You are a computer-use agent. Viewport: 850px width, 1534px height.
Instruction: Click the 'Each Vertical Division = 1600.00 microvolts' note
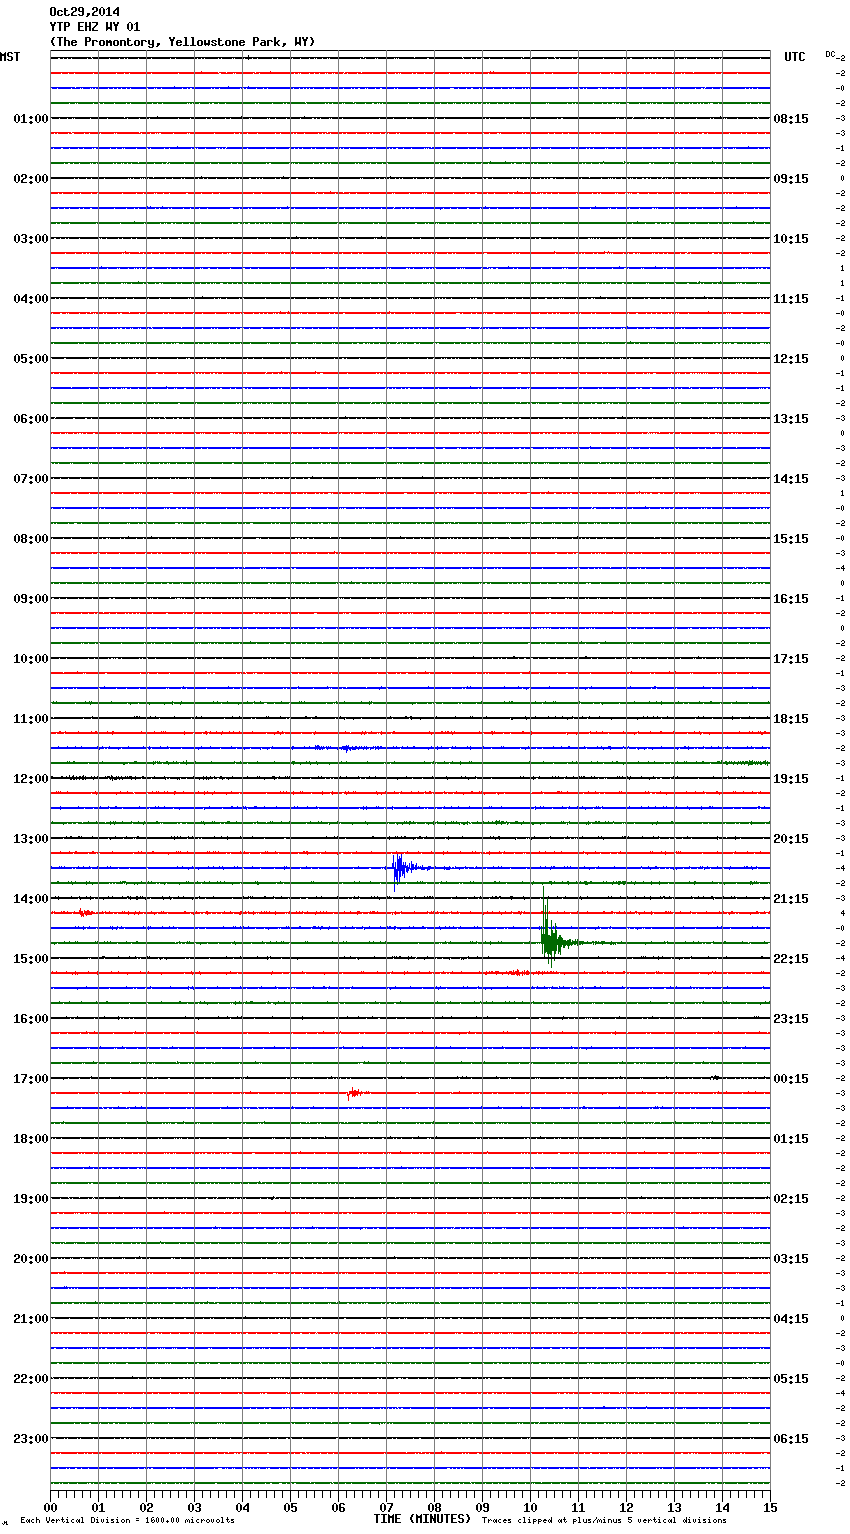(127, 1520)
